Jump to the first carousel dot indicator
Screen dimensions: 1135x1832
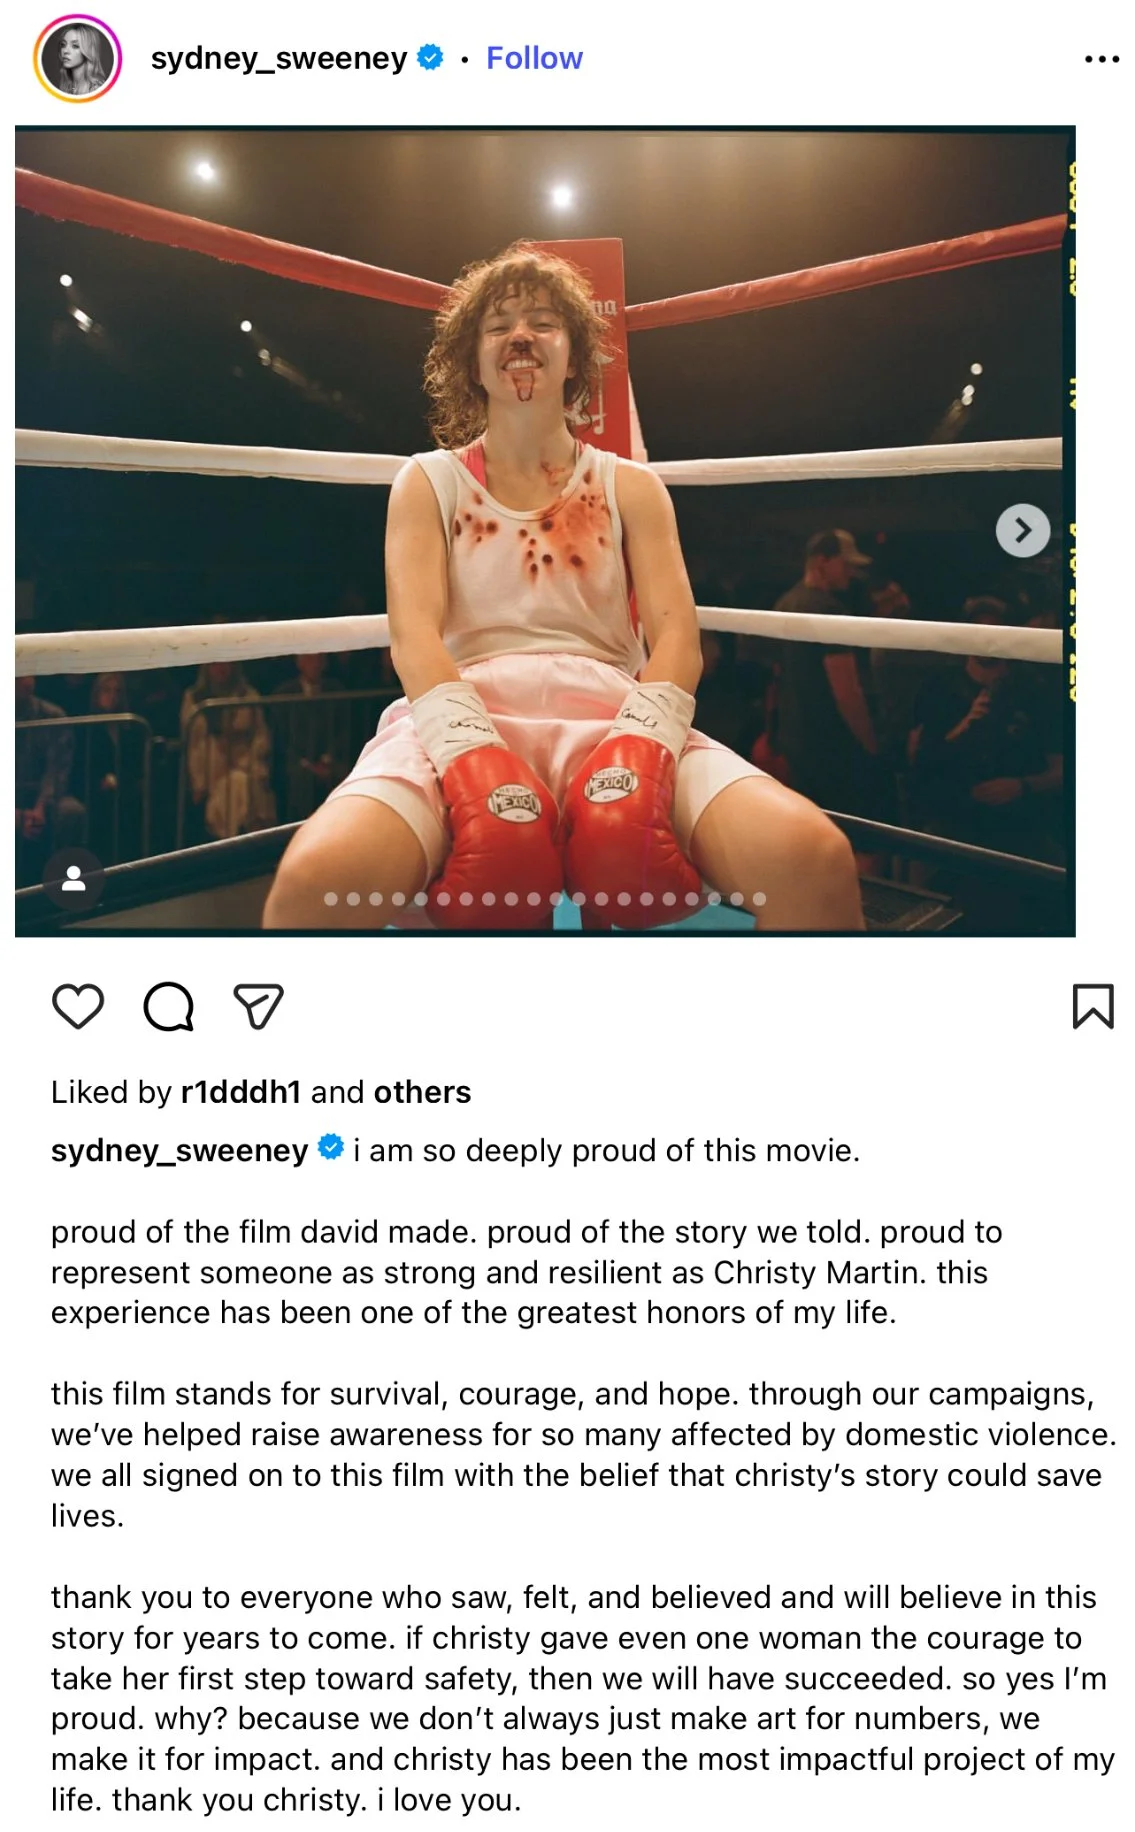[331, 899]
